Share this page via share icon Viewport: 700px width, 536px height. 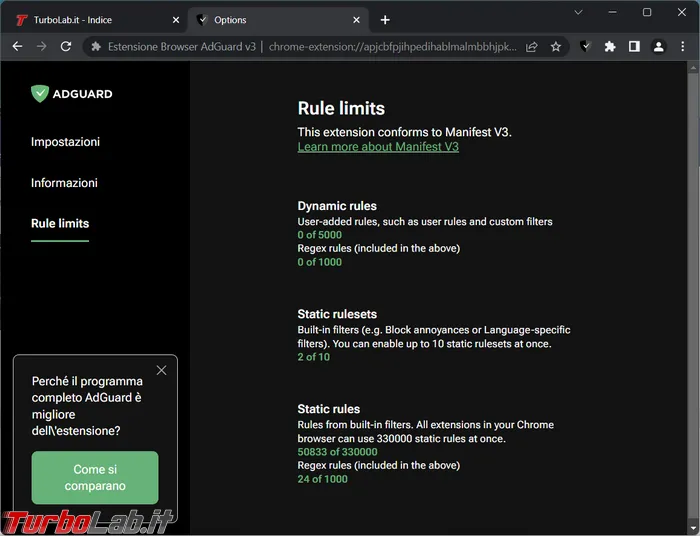(x=532, y=46)
